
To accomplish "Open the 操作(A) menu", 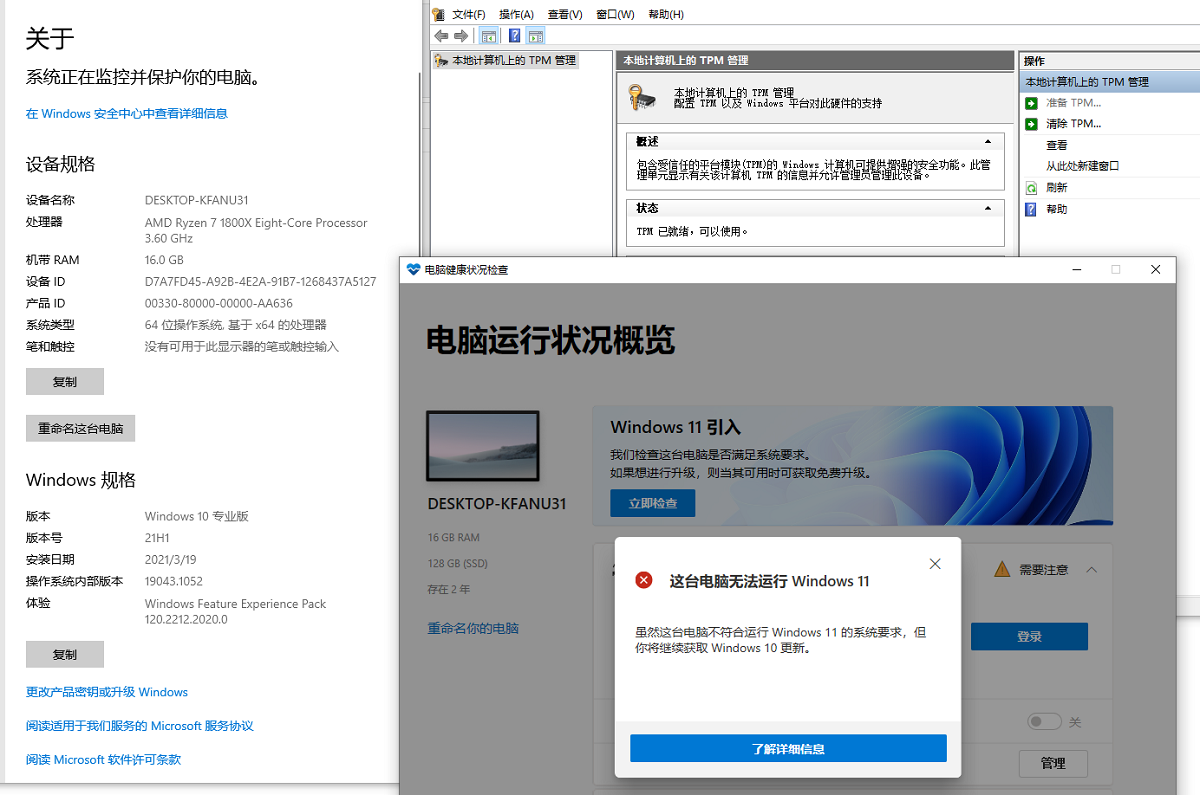I will pyautogui.click(x=516, y=14).
